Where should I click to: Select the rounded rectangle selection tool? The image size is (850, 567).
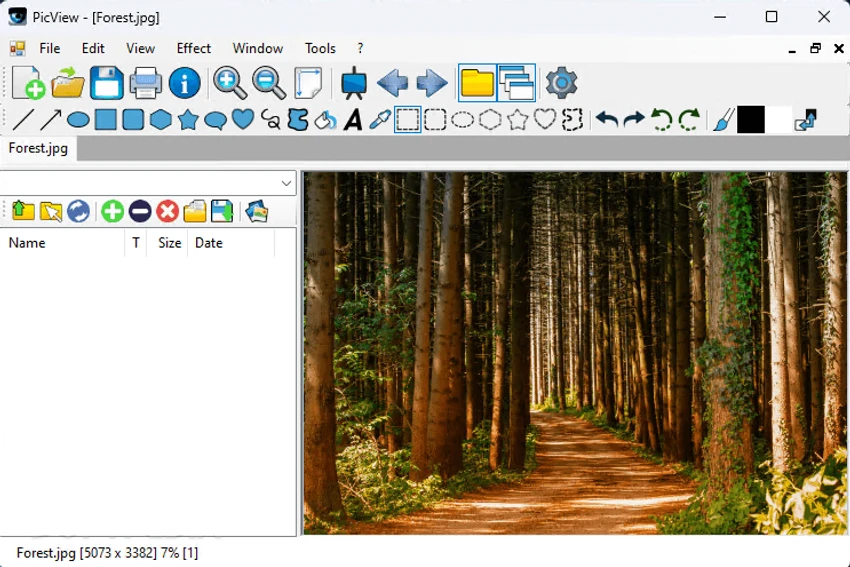click(435, 120)
